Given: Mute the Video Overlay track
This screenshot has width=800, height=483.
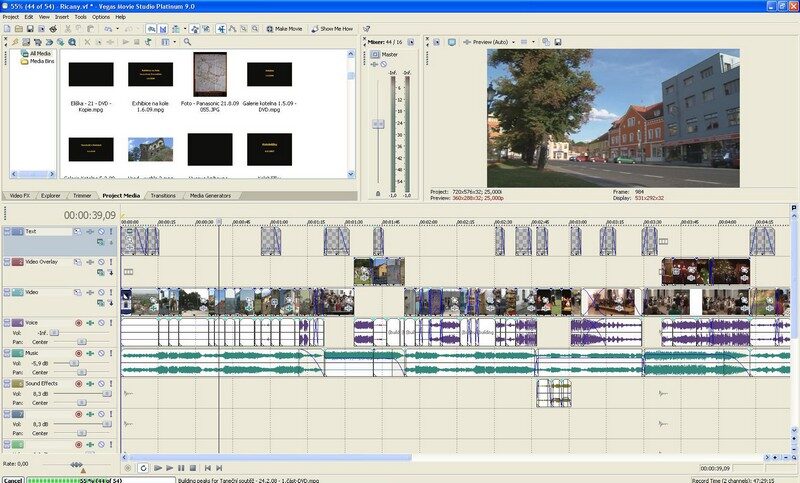Looking at the screenshot, I should [101, 261].
